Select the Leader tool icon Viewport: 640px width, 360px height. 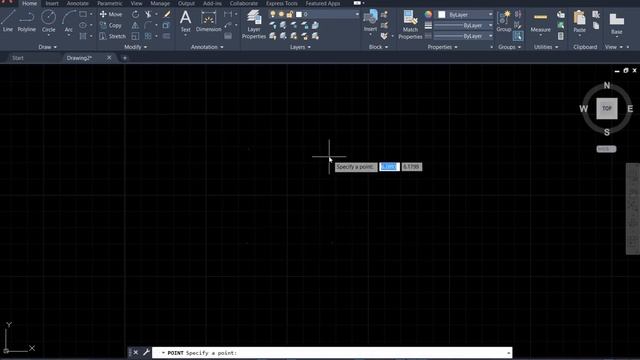pyautogui.click(x=228, y=25)
